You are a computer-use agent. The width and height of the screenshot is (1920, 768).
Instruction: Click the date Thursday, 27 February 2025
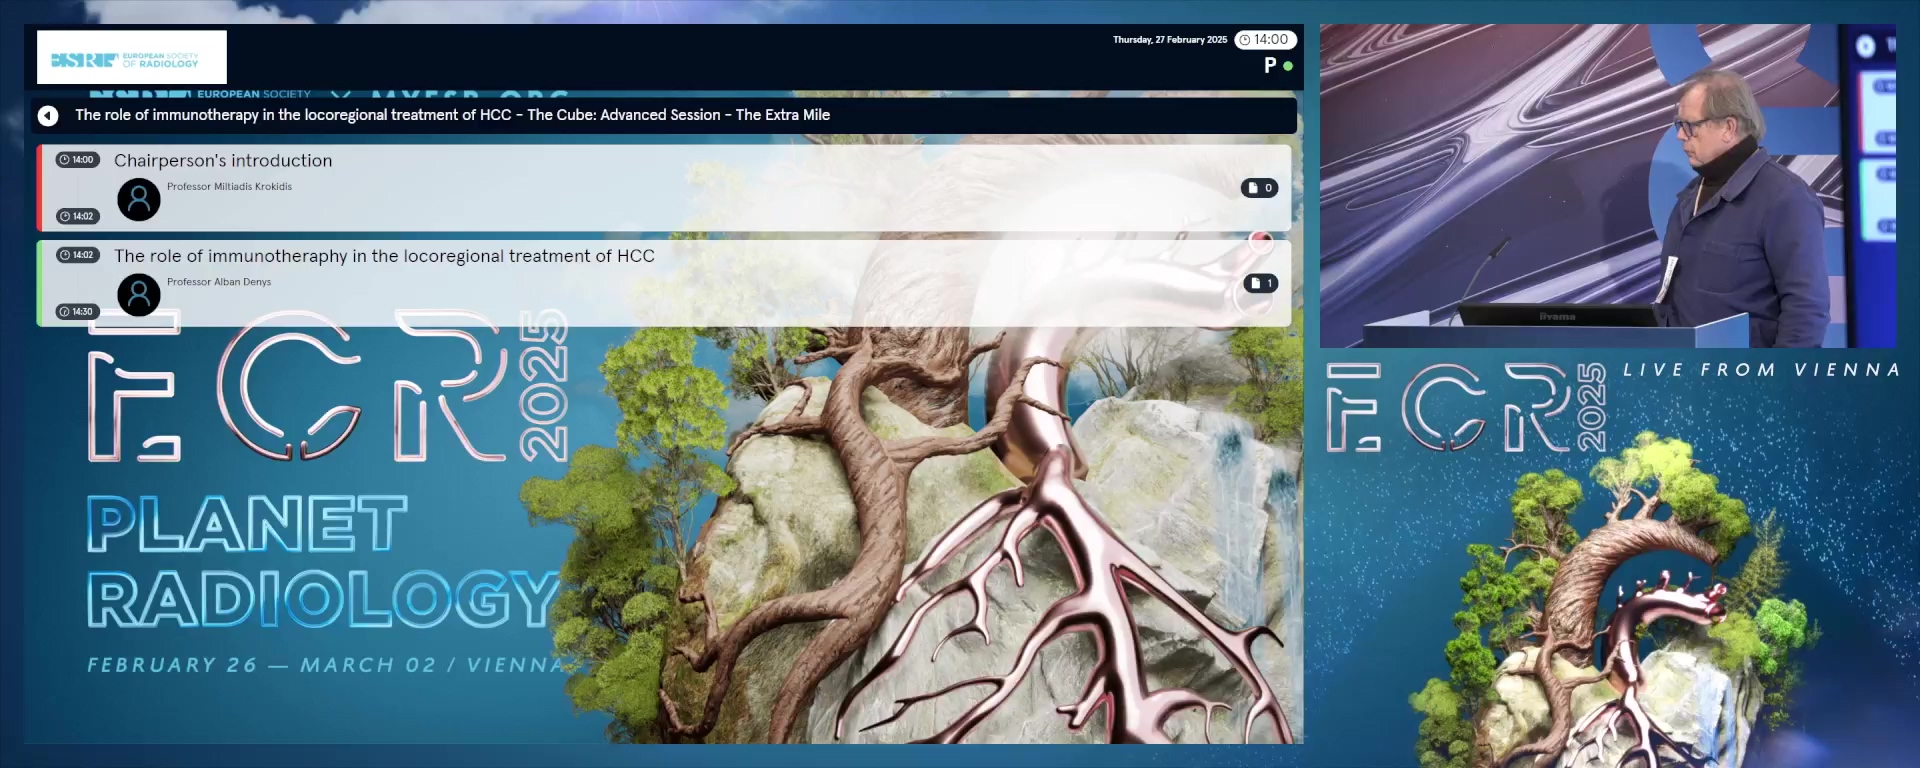coord(1170,40)
